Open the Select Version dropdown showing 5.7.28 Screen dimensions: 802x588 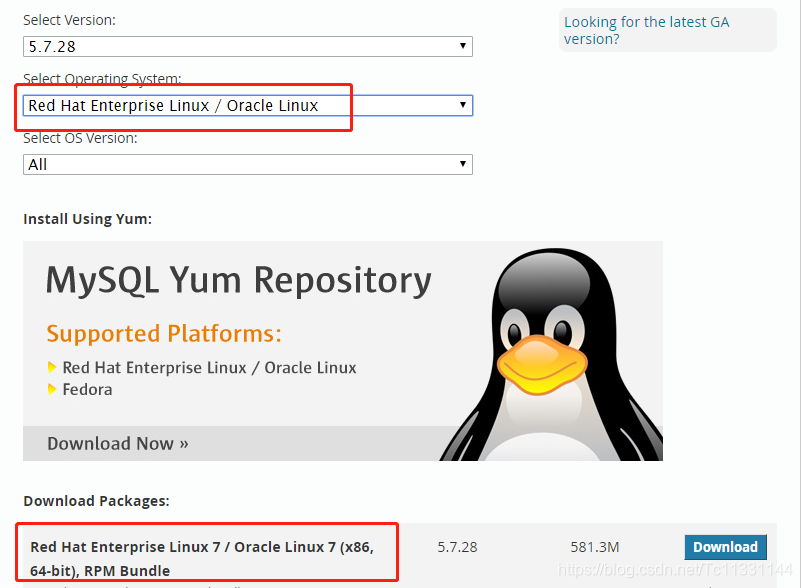(x=248, y=47)
